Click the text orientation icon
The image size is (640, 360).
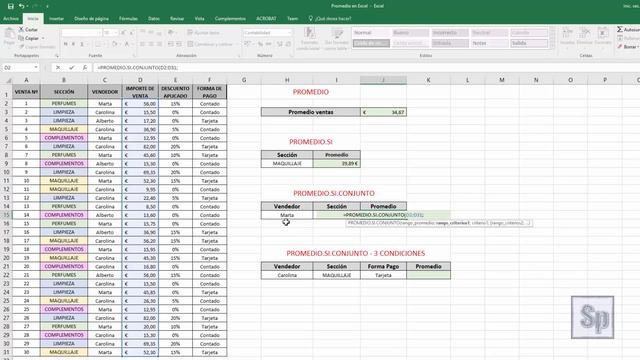coord(171,32)
